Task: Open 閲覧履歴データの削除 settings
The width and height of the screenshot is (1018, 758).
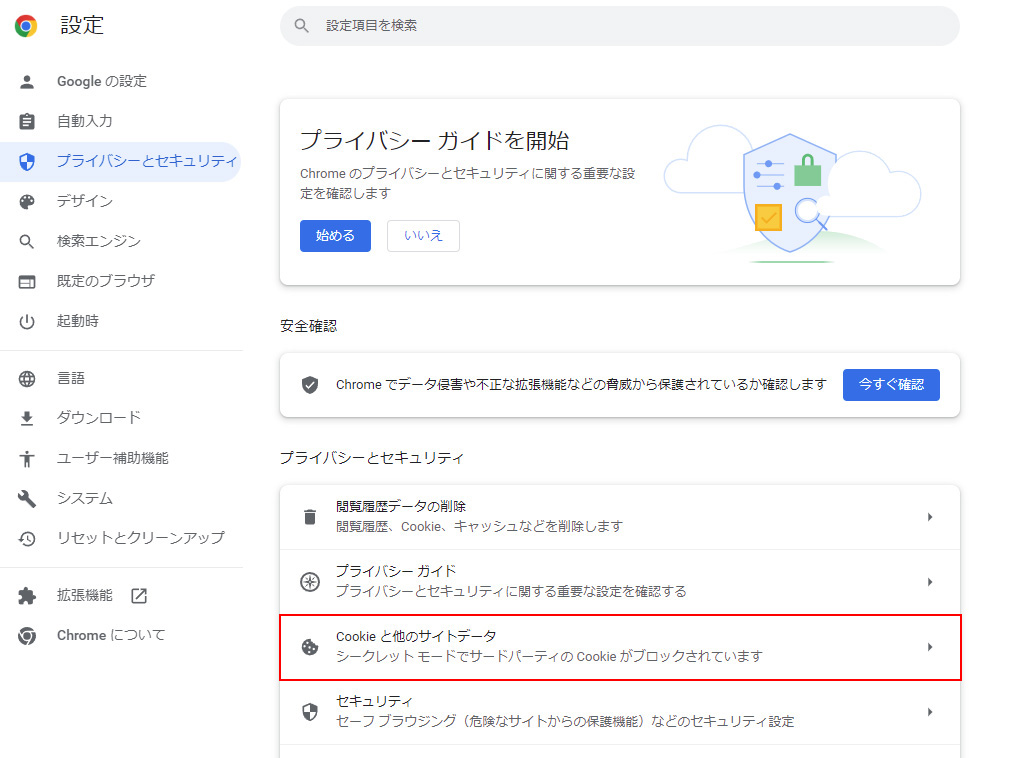Action: pyautogui.click(x=620, y=517)
